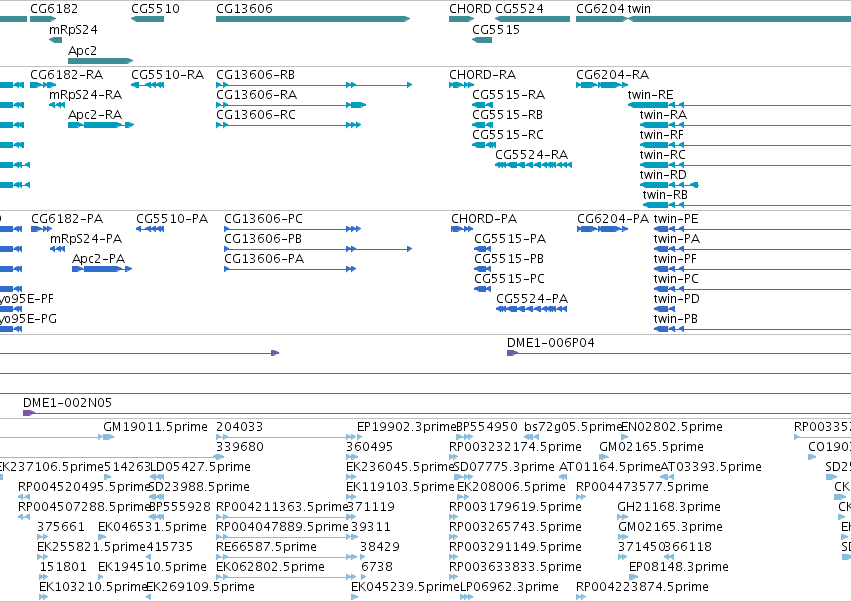Select transcript twin-RE
This screenshot has width=851, height=602.
(650, 95)
